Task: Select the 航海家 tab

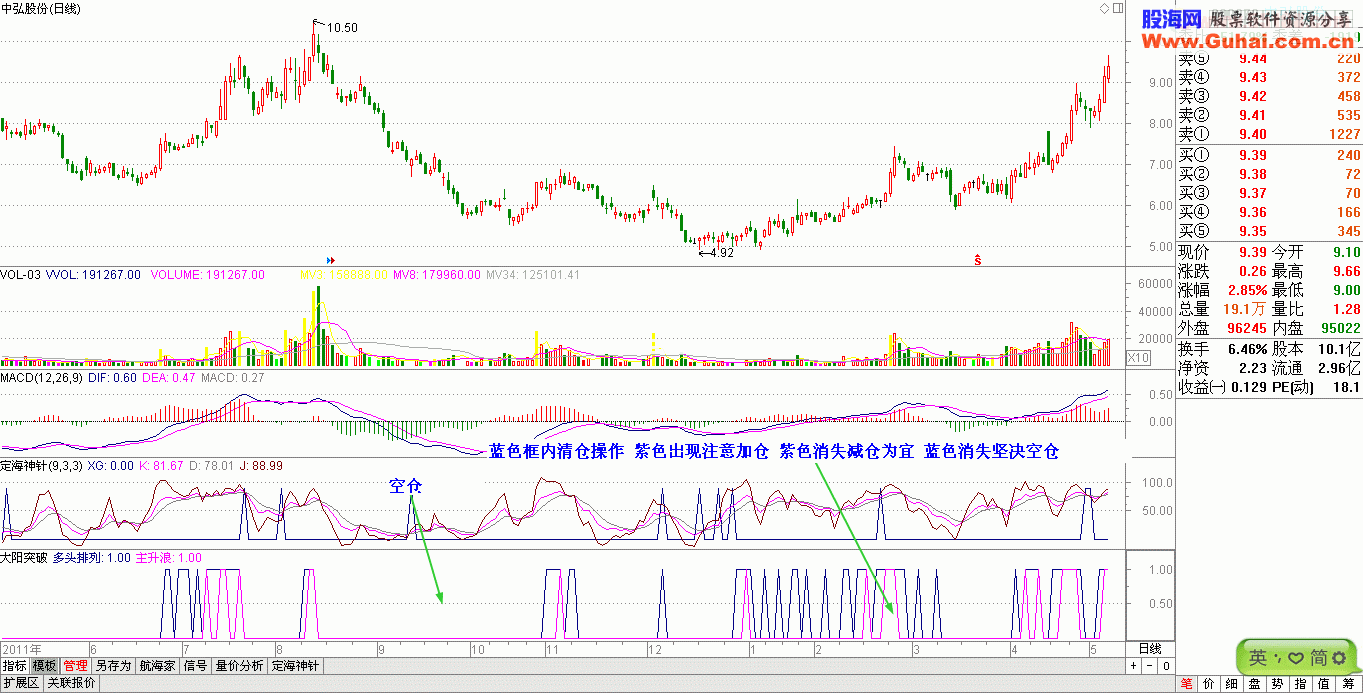Action: (x=157, y=666)
